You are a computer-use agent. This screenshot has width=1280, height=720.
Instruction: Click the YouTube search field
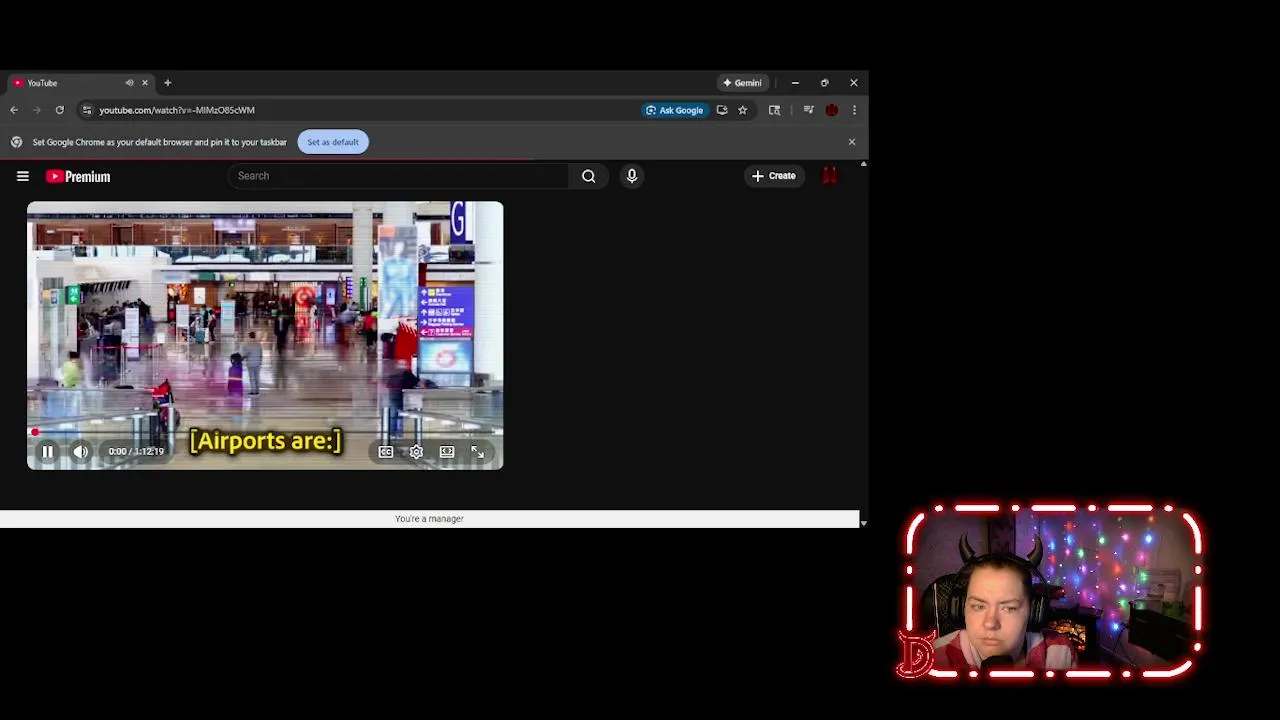pyautogui.click(x=398, y=176)
